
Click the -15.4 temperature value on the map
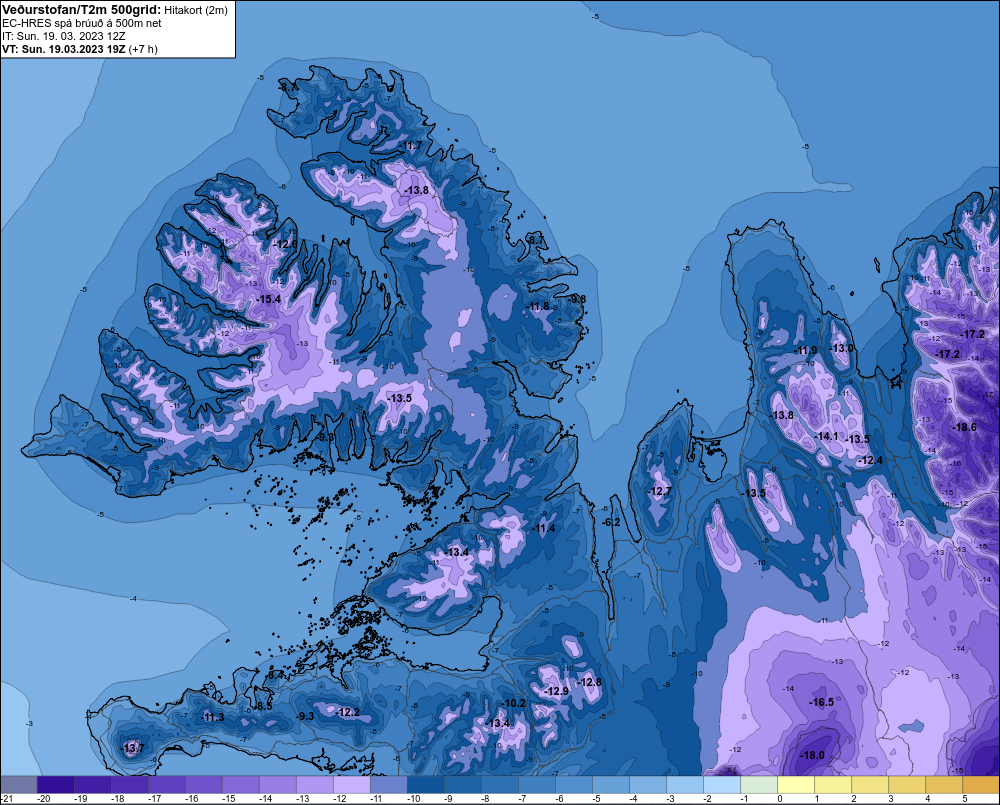coord(268,299)
